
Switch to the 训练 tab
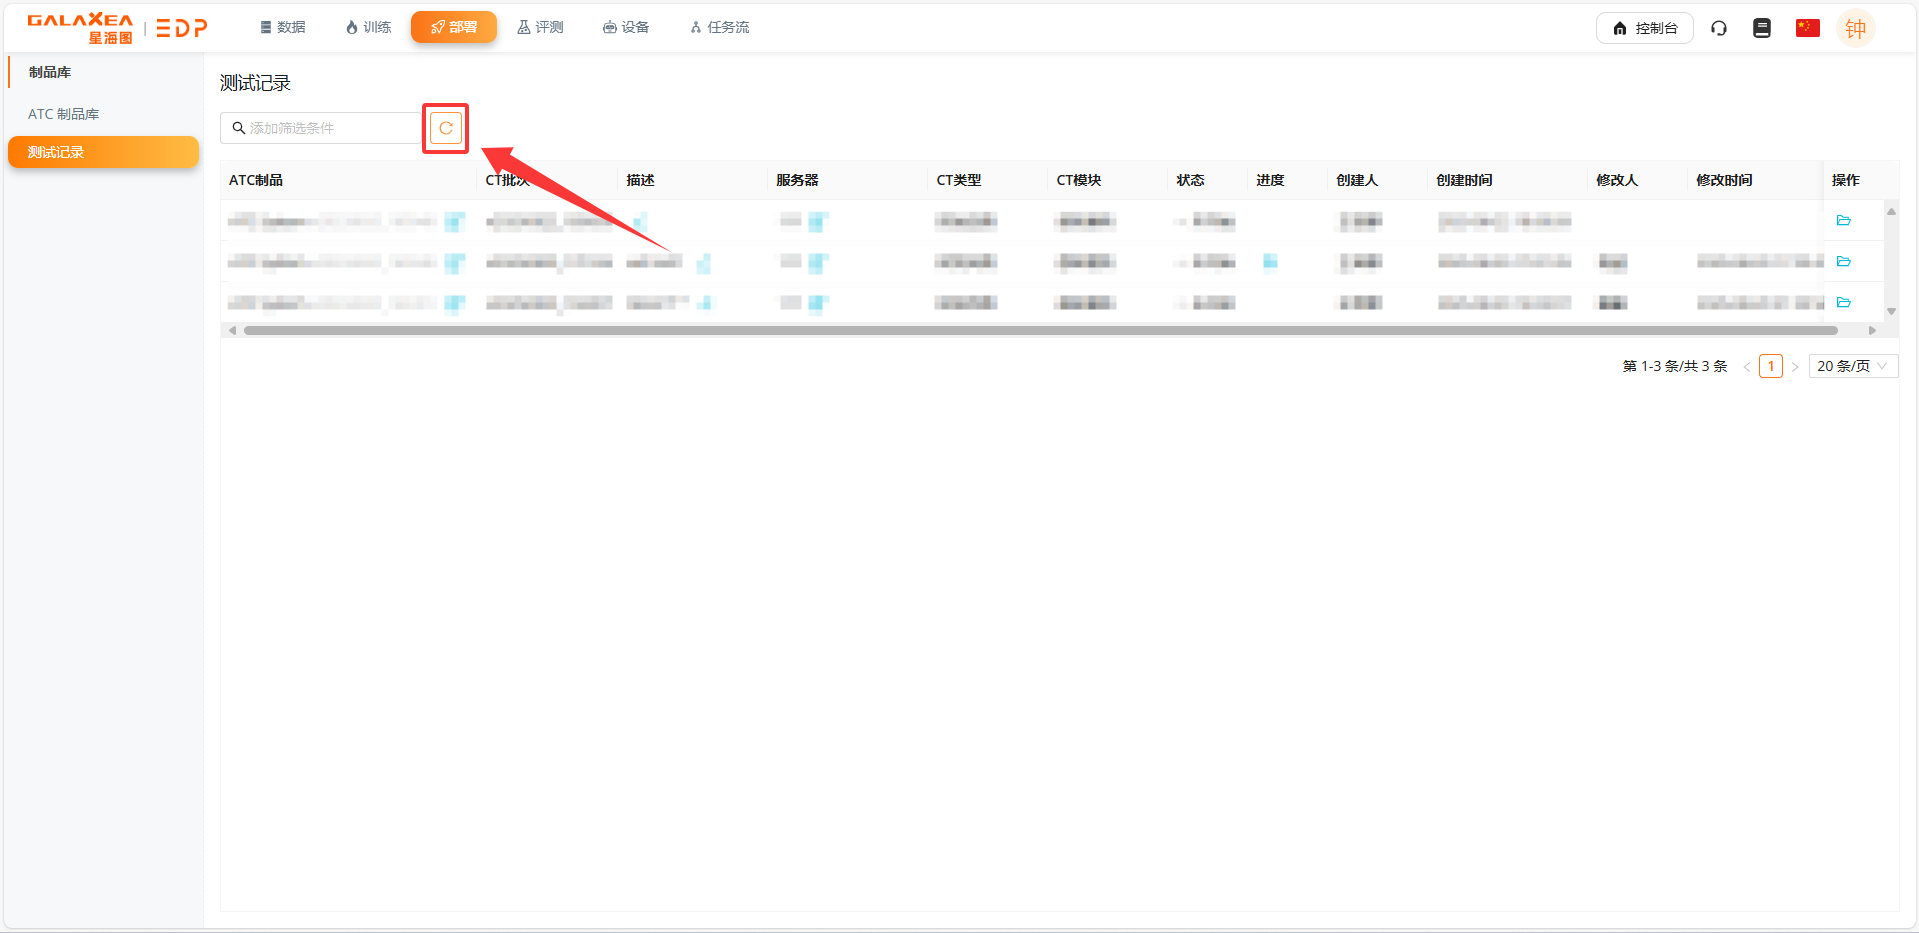[x=368, y=27]
